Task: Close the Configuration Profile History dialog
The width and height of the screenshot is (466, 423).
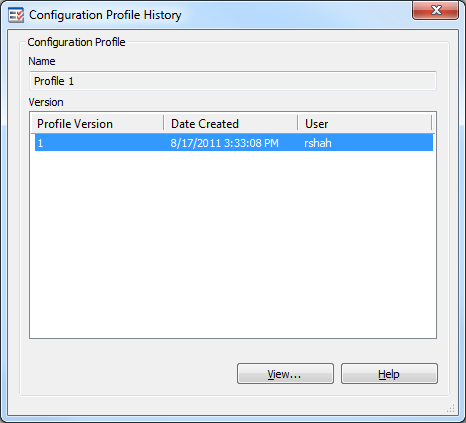Action: (435, 10)
